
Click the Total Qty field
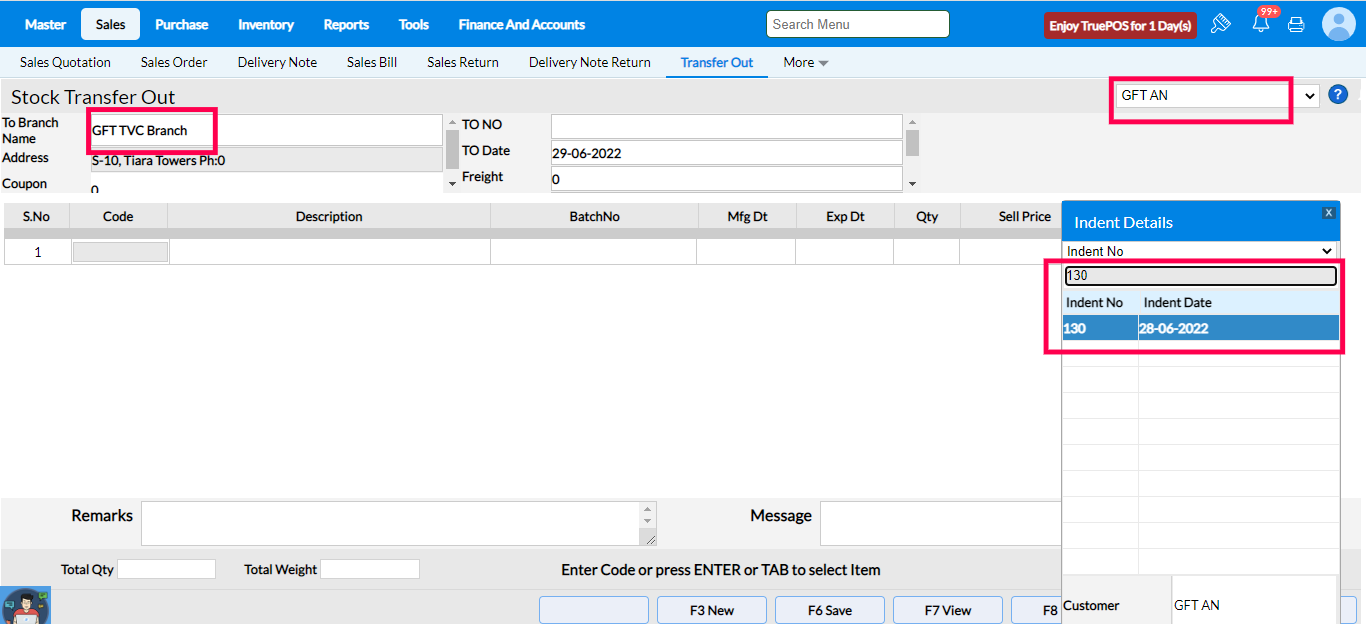167,569
